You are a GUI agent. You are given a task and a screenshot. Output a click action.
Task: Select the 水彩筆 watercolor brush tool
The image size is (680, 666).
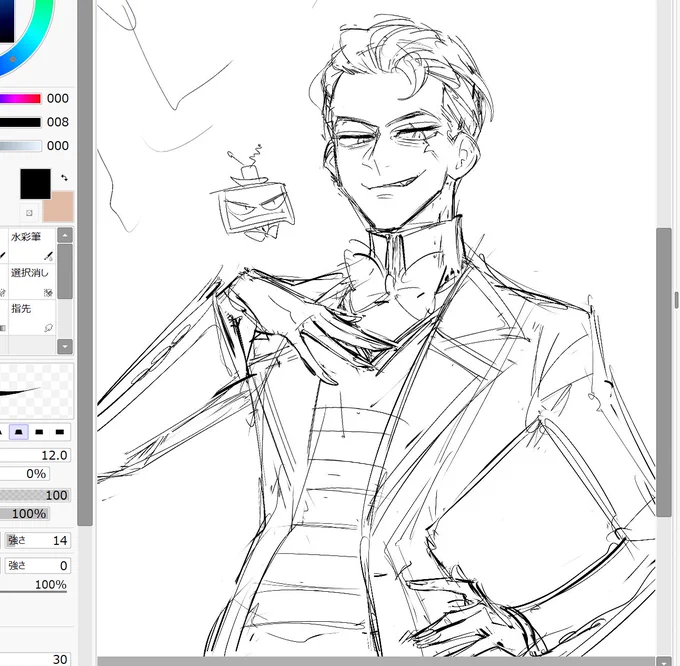[x=32, y=245]
